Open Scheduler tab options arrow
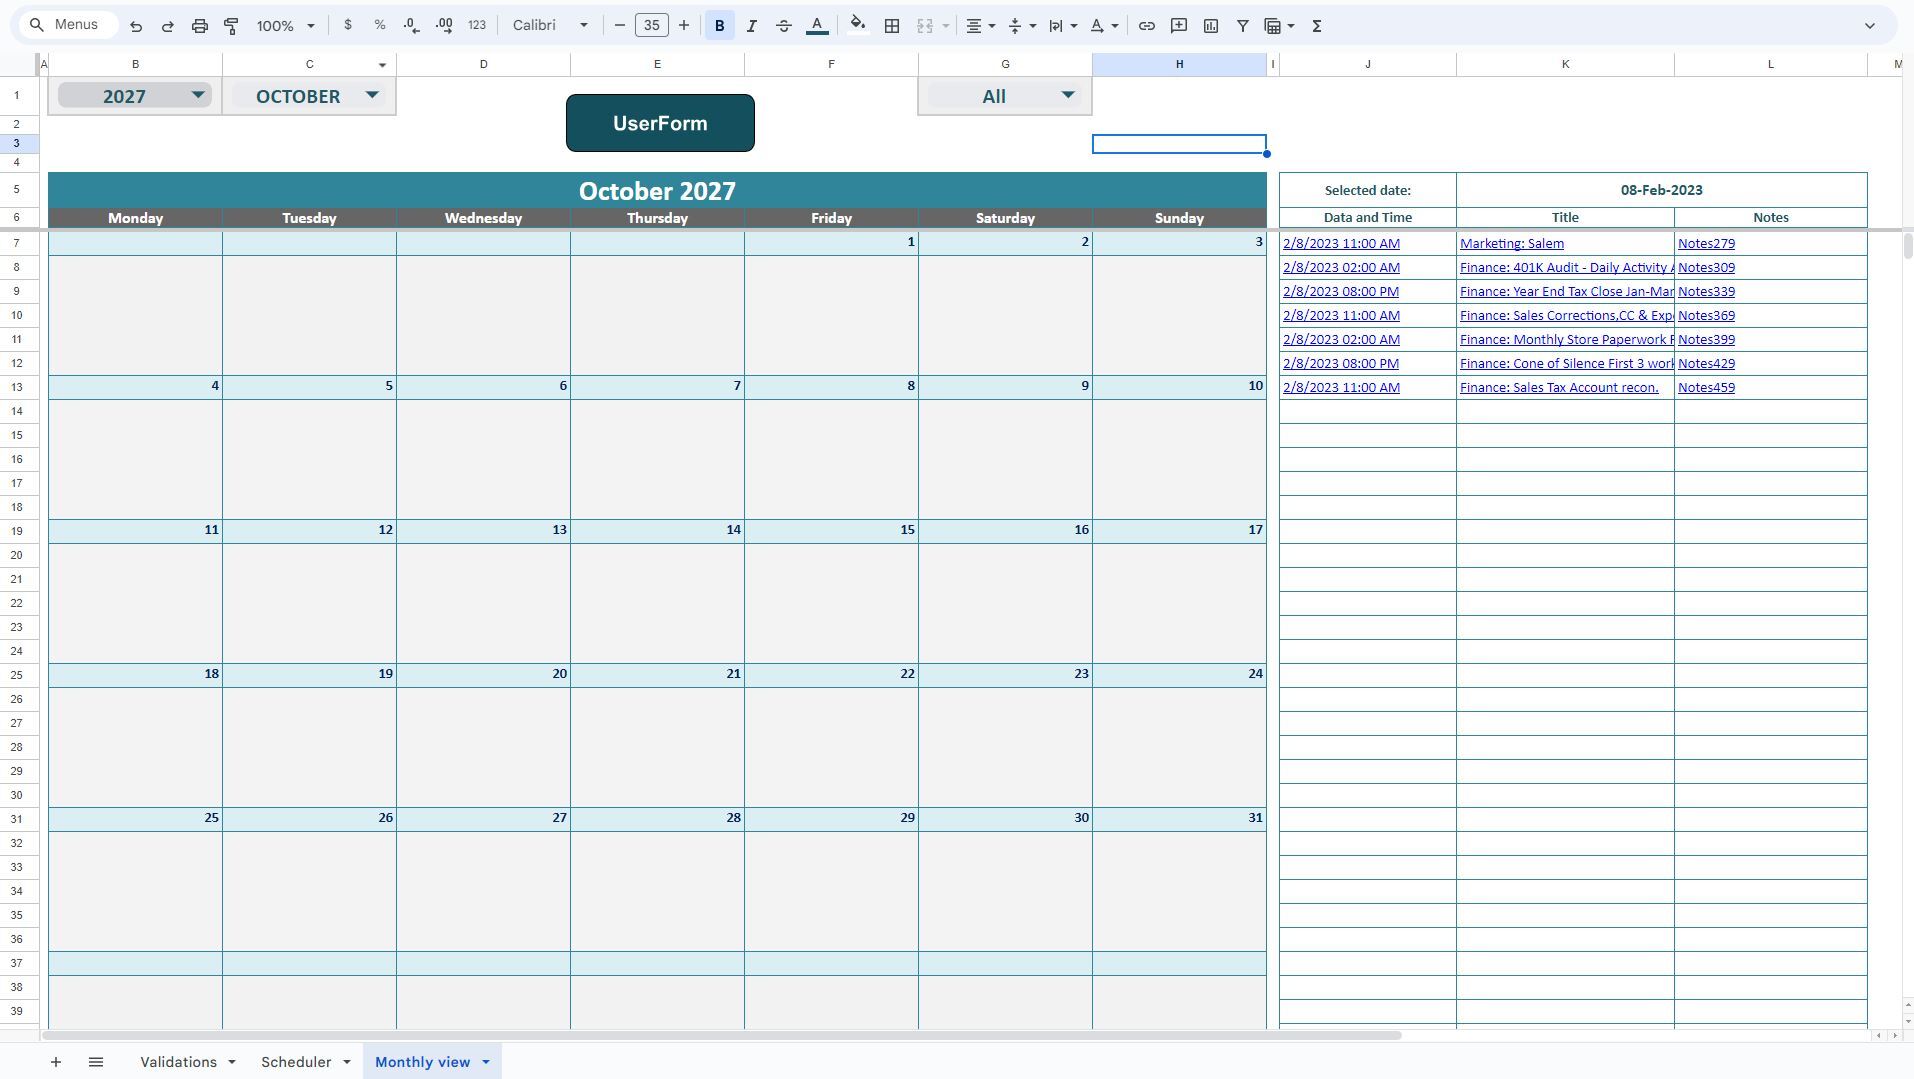 347,1062
